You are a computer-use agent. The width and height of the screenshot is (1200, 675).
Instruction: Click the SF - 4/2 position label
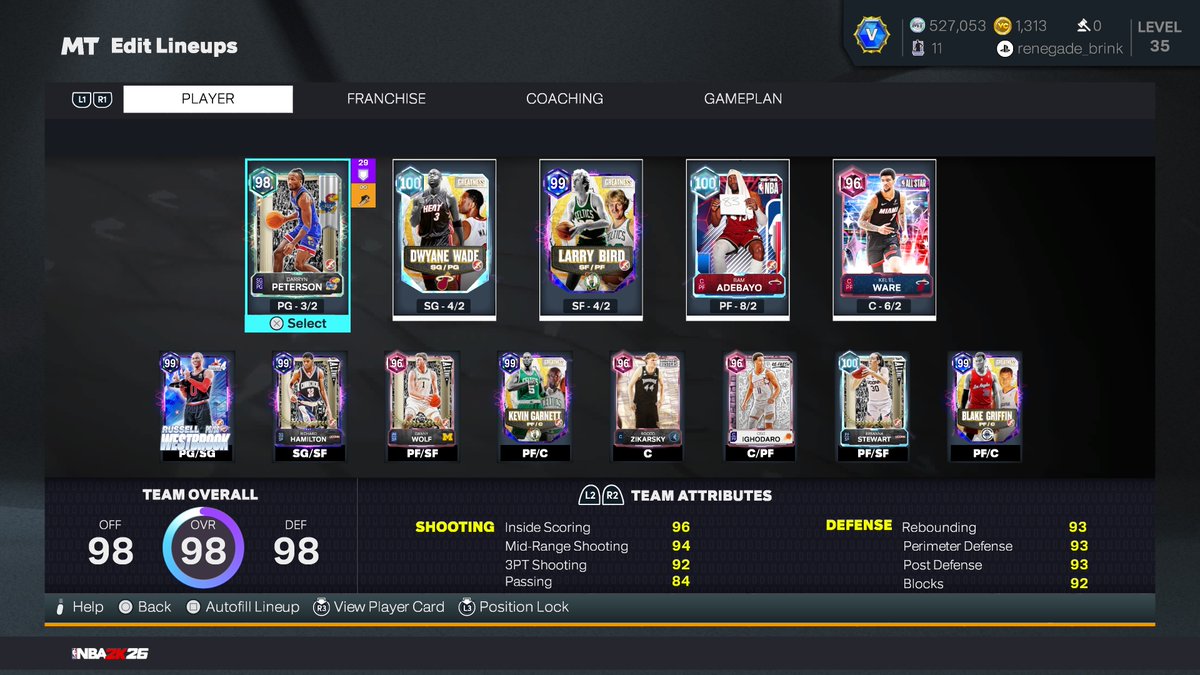point(591,306)
